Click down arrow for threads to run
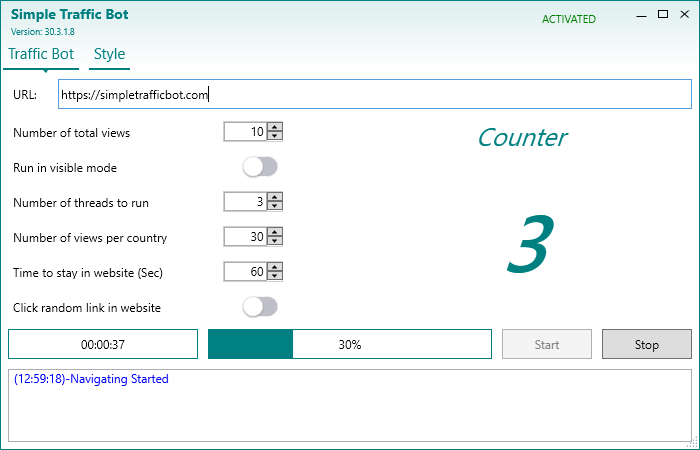Screen dimensions: 700x450 click(x=275, y=207)
